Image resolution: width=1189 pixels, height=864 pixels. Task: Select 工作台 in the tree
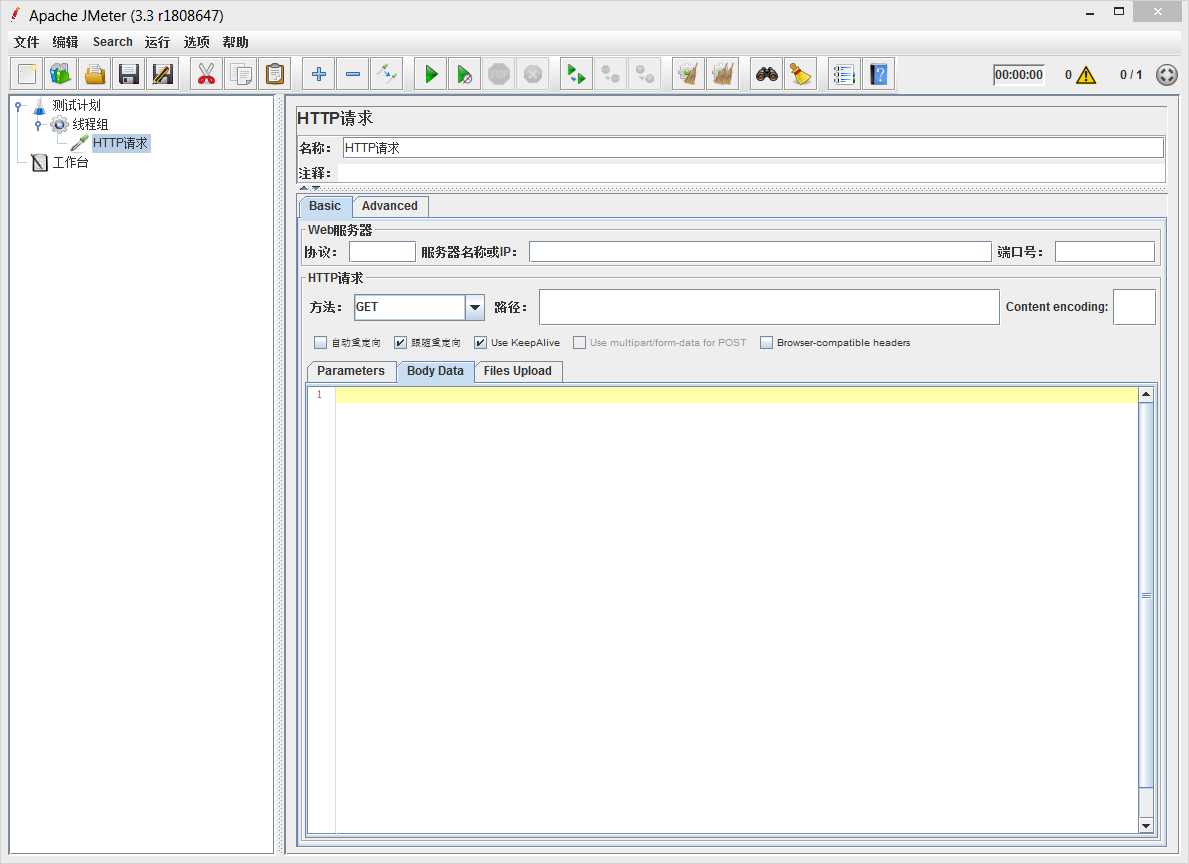click(71, 162)
